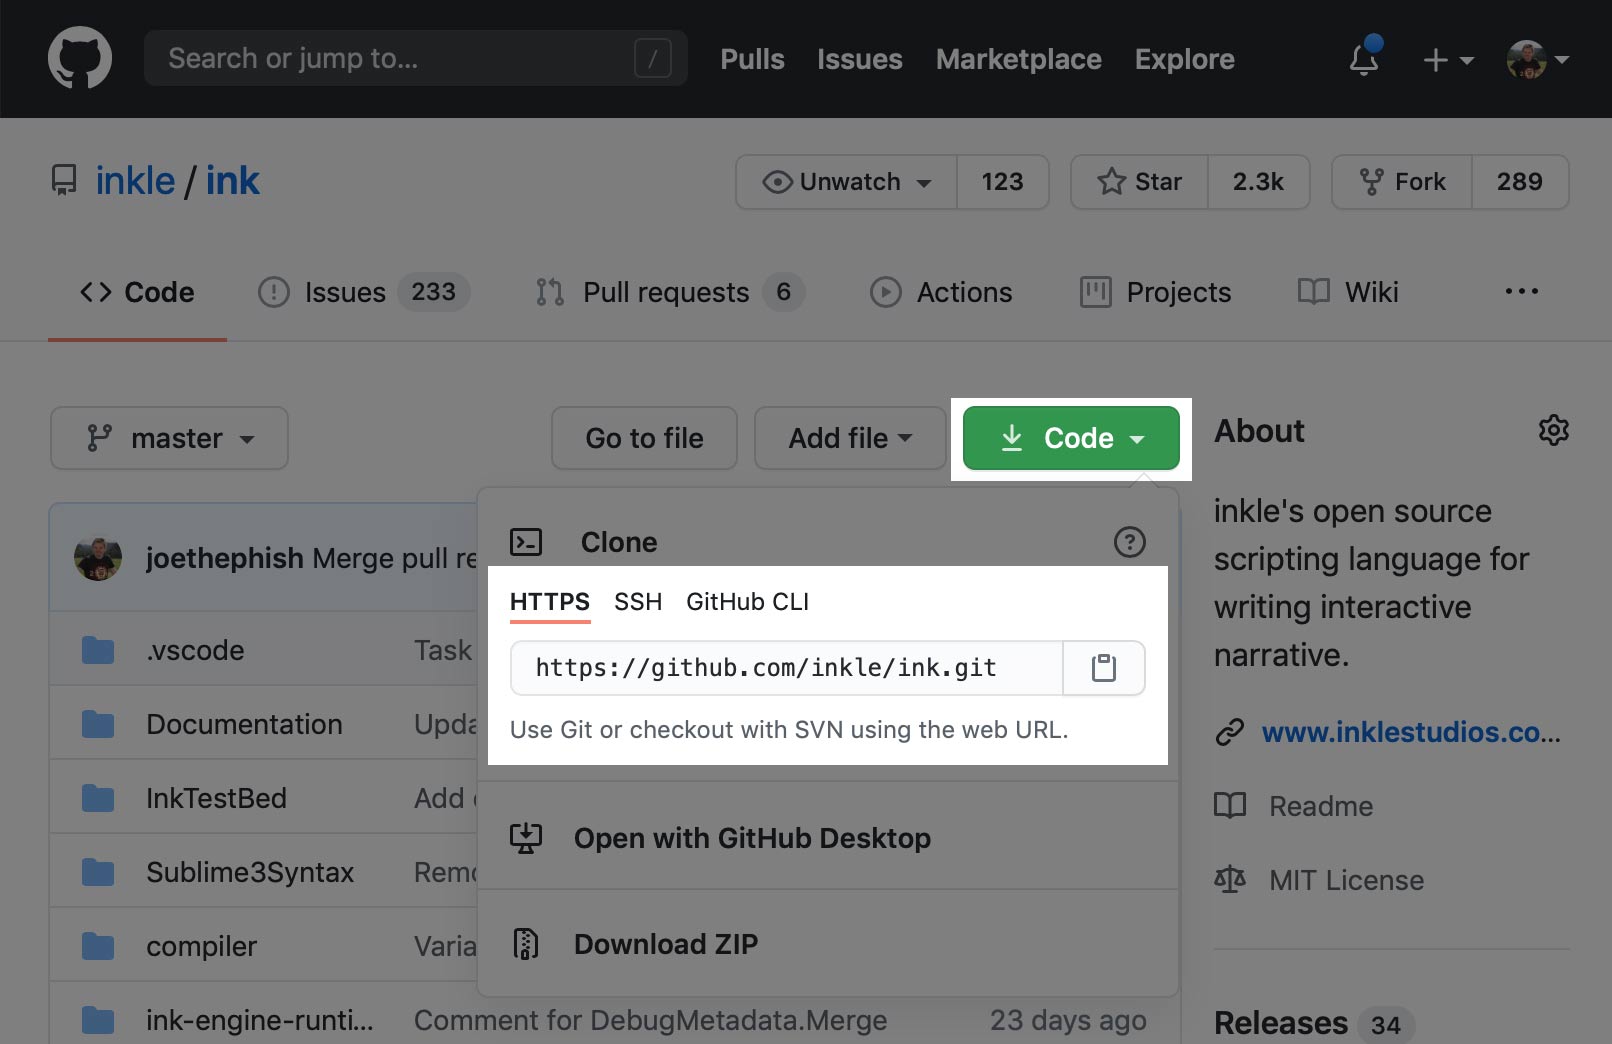Choose Download ZIP
1612x1044 pixels.
[666, 944]
